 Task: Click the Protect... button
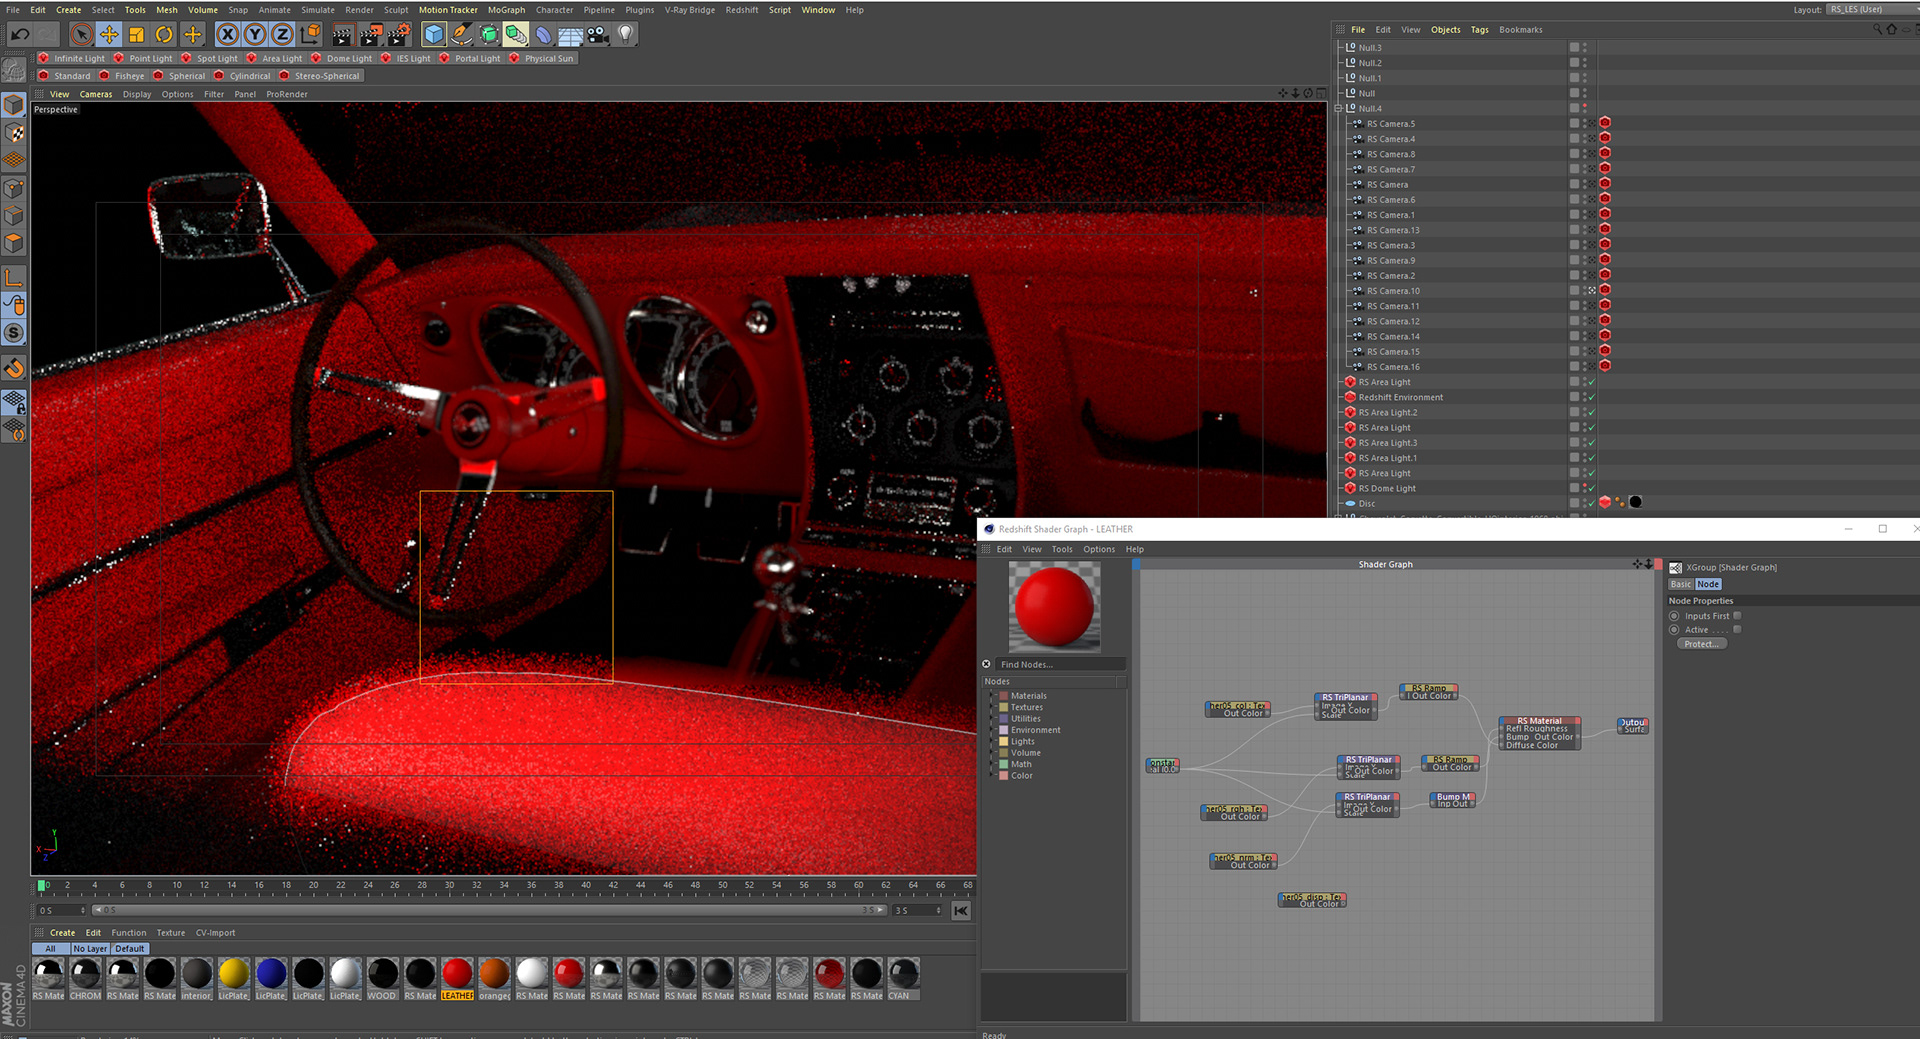[1701, 644]
